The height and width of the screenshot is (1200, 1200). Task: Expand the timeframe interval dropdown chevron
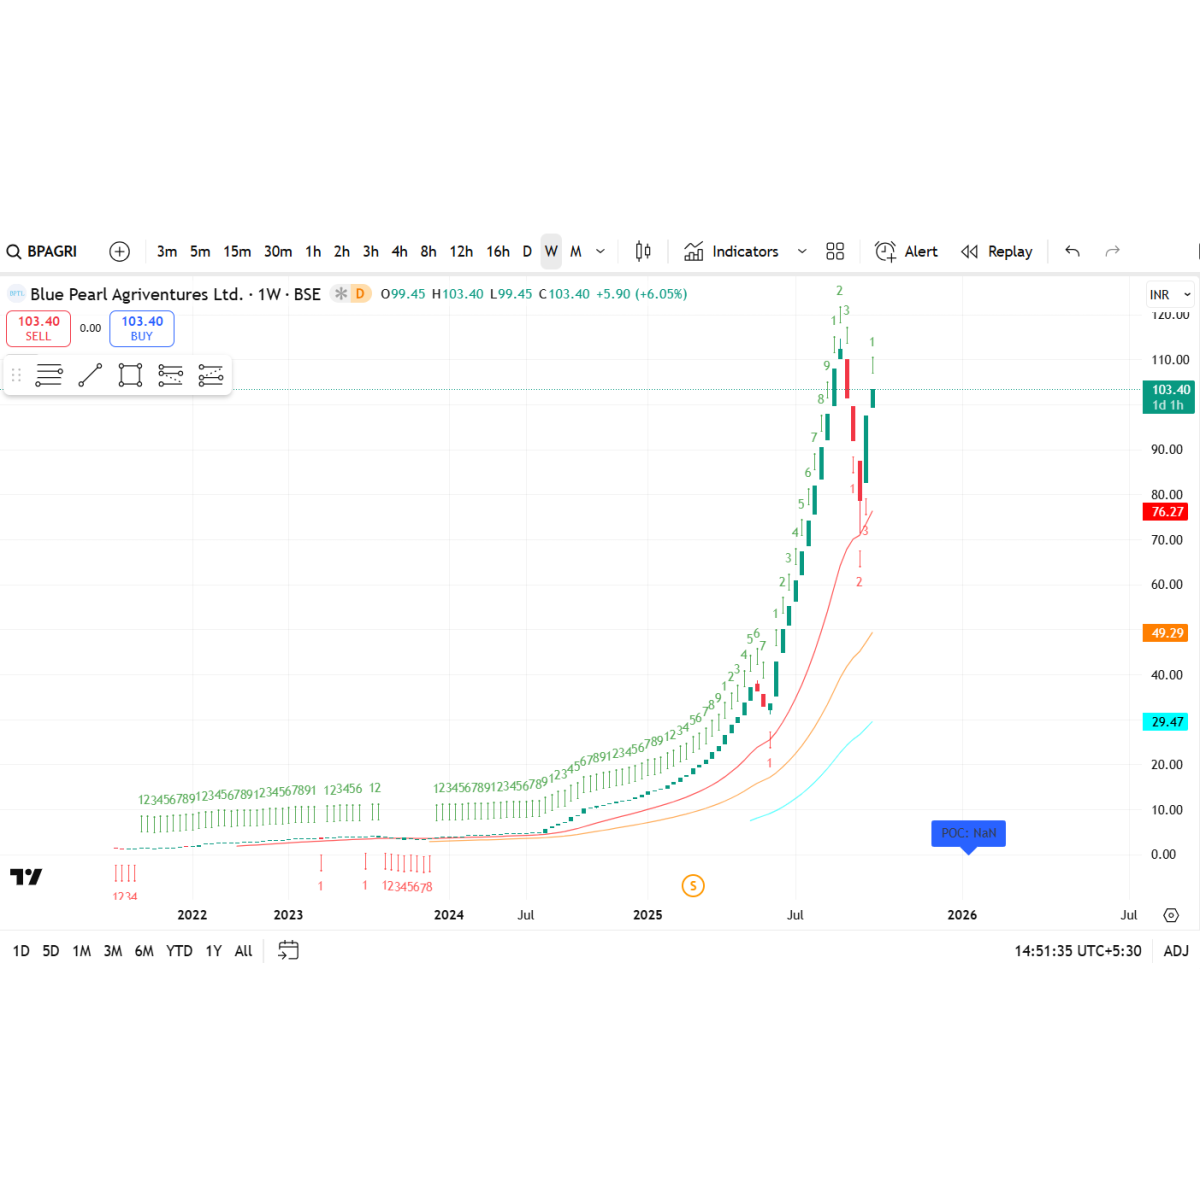click(600, 252)
